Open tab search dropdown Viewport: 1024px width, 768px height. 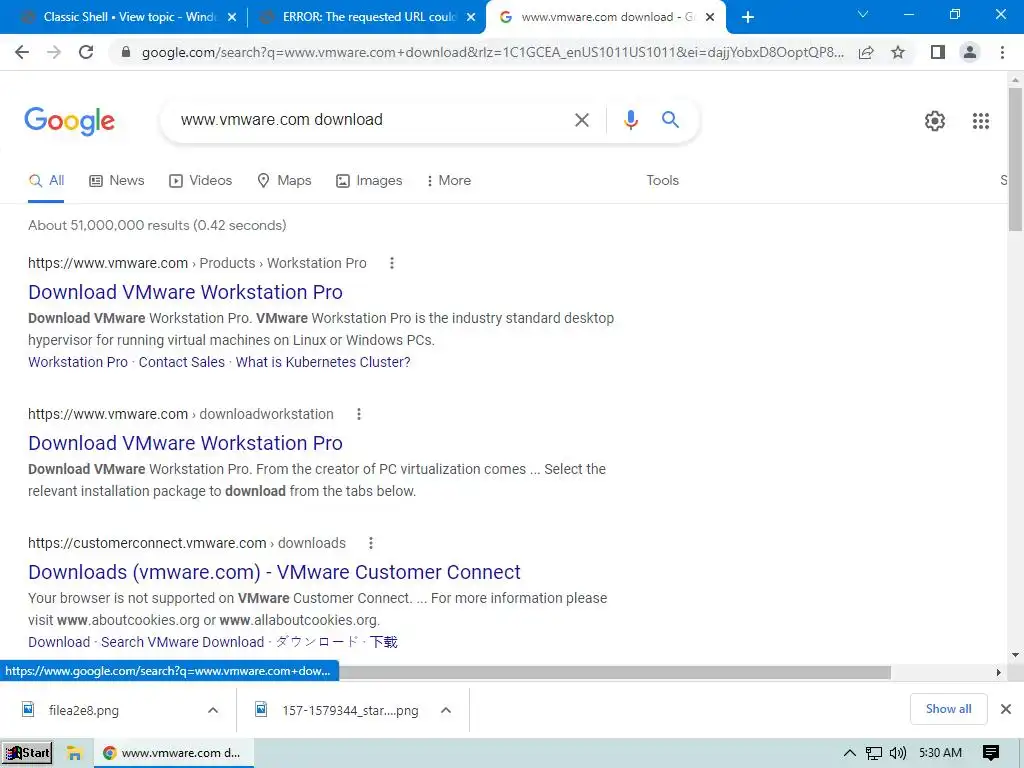click(x=863, y=14)
